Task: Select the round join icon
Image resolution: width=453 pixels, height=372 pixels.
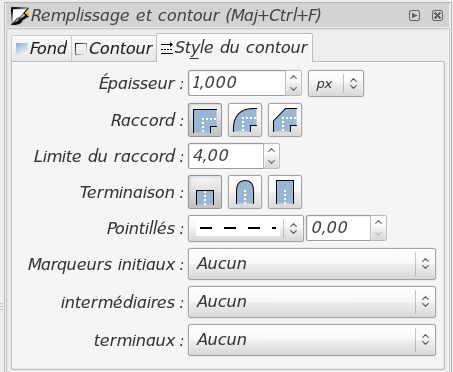Action: [245, 120]
